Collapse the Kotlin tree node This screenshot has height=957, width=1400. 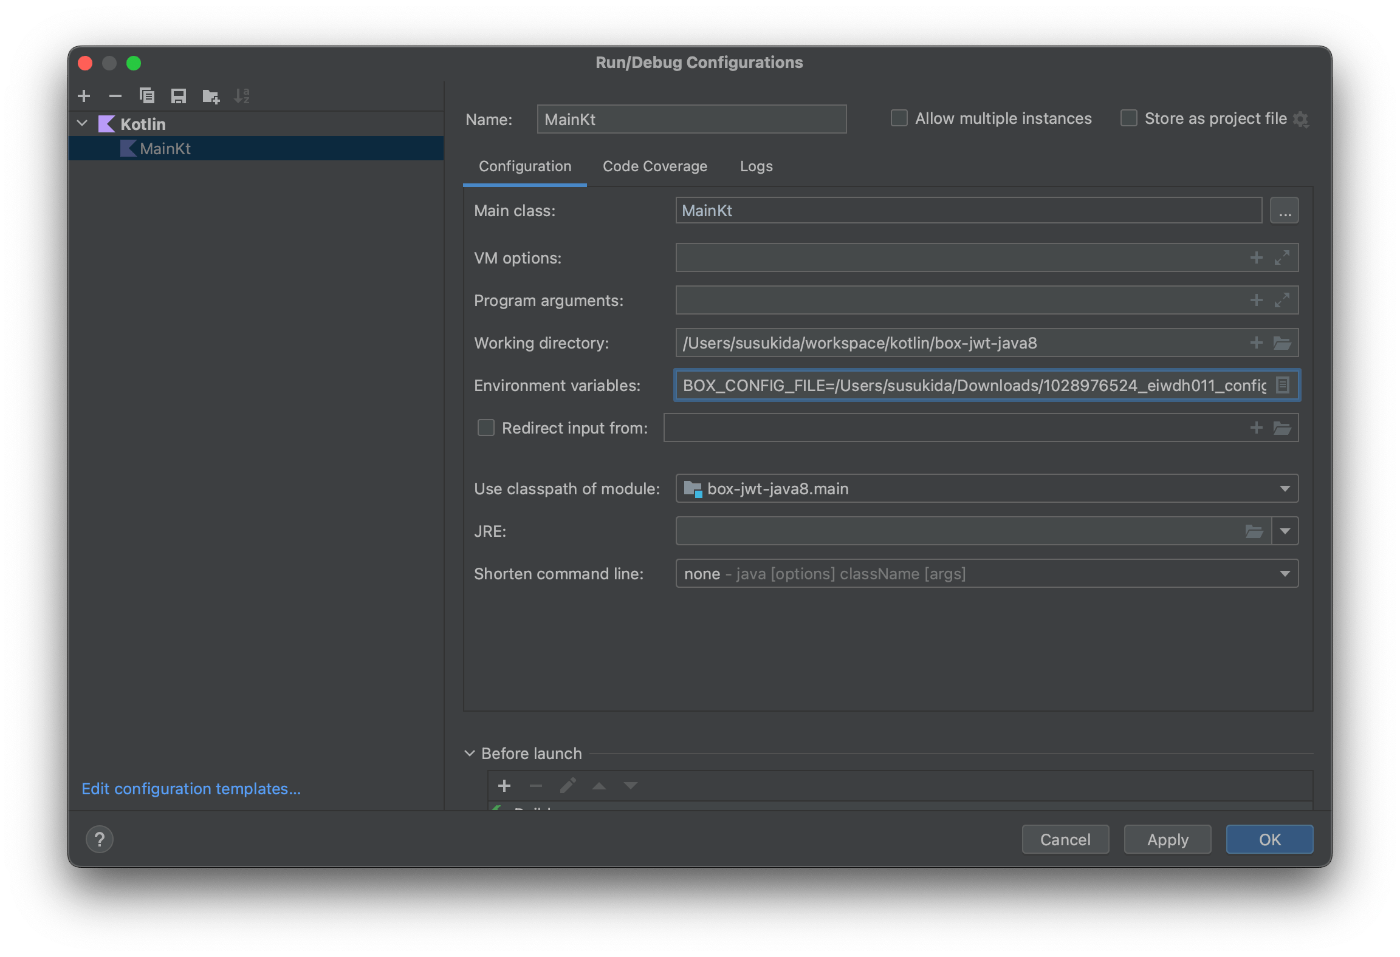[82, 124]
